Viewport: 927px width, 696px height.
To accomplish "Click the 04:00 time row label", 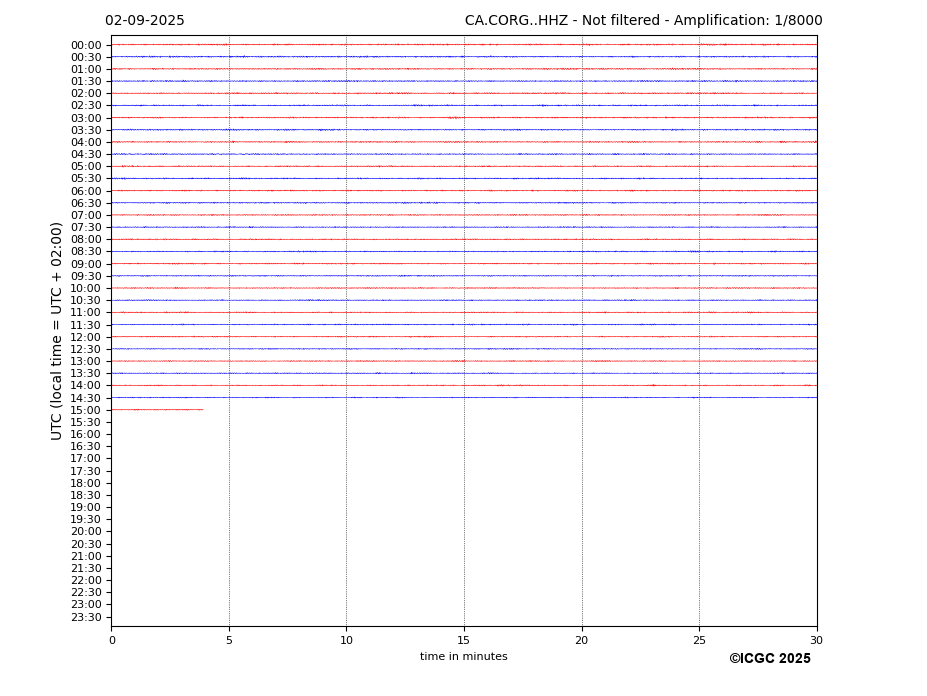I will (86, 143).
